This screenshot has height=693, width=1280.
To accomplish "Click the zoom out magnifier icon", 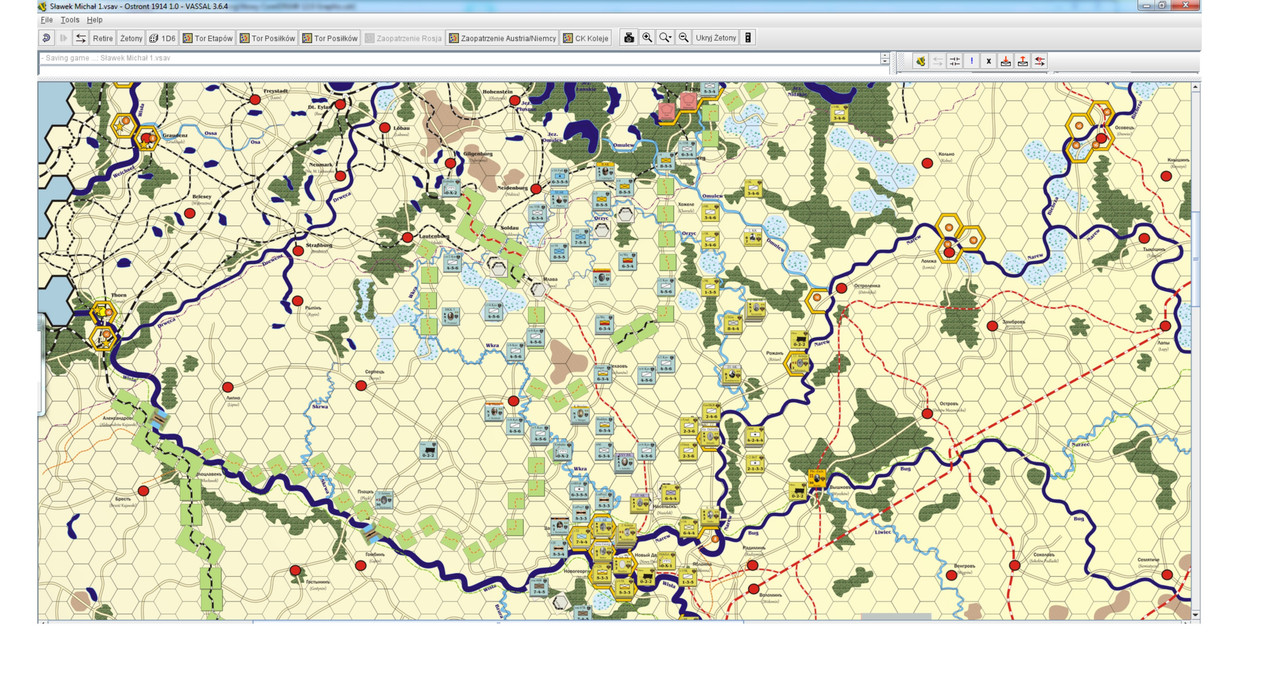I will pyautogui.click(x=684, y=38).
